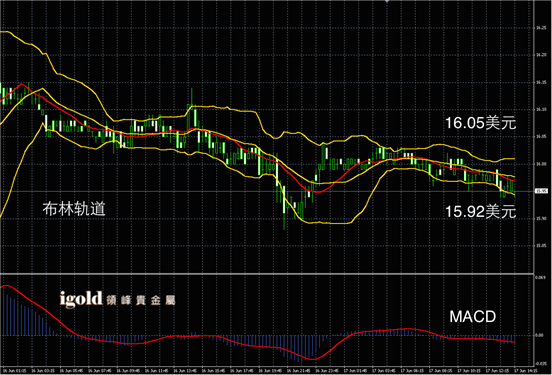Click the MACD 0.00 zero level label

pos(539,335)
